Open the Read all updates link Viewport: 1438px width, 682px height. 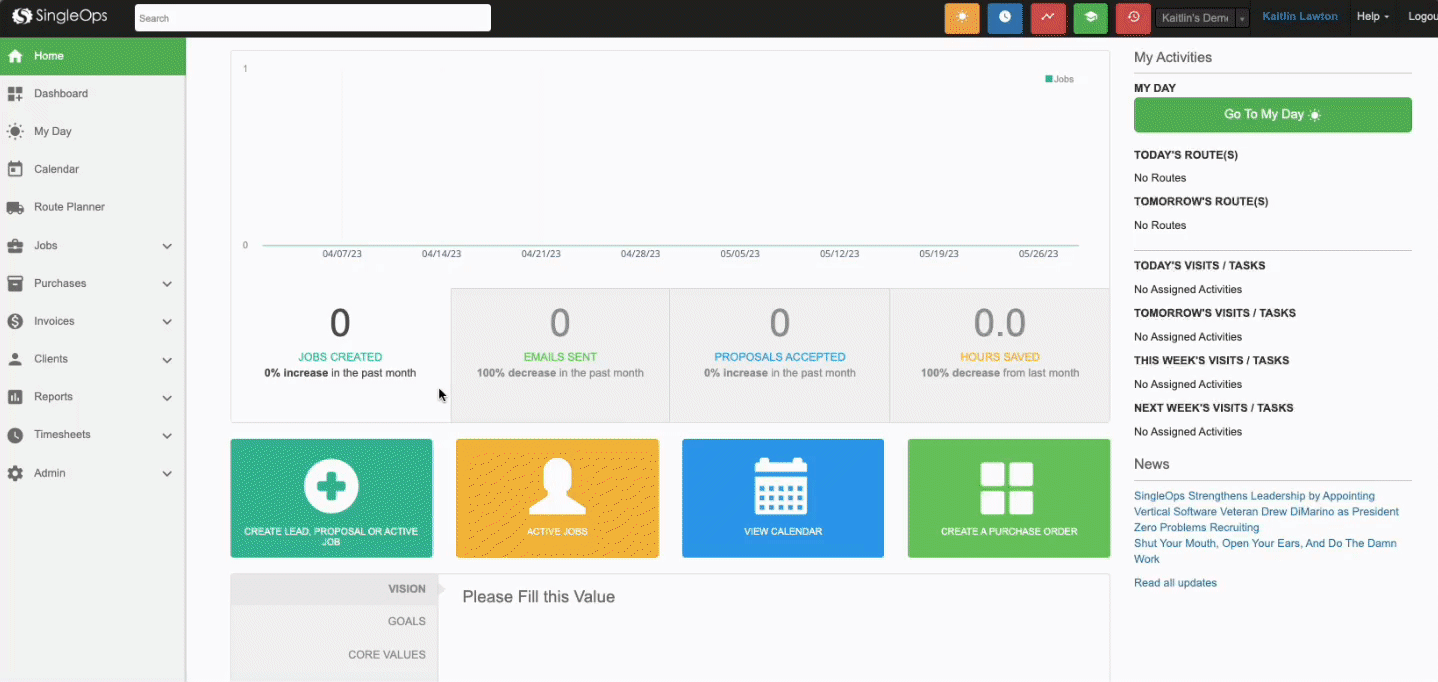tap(1175, 583)
